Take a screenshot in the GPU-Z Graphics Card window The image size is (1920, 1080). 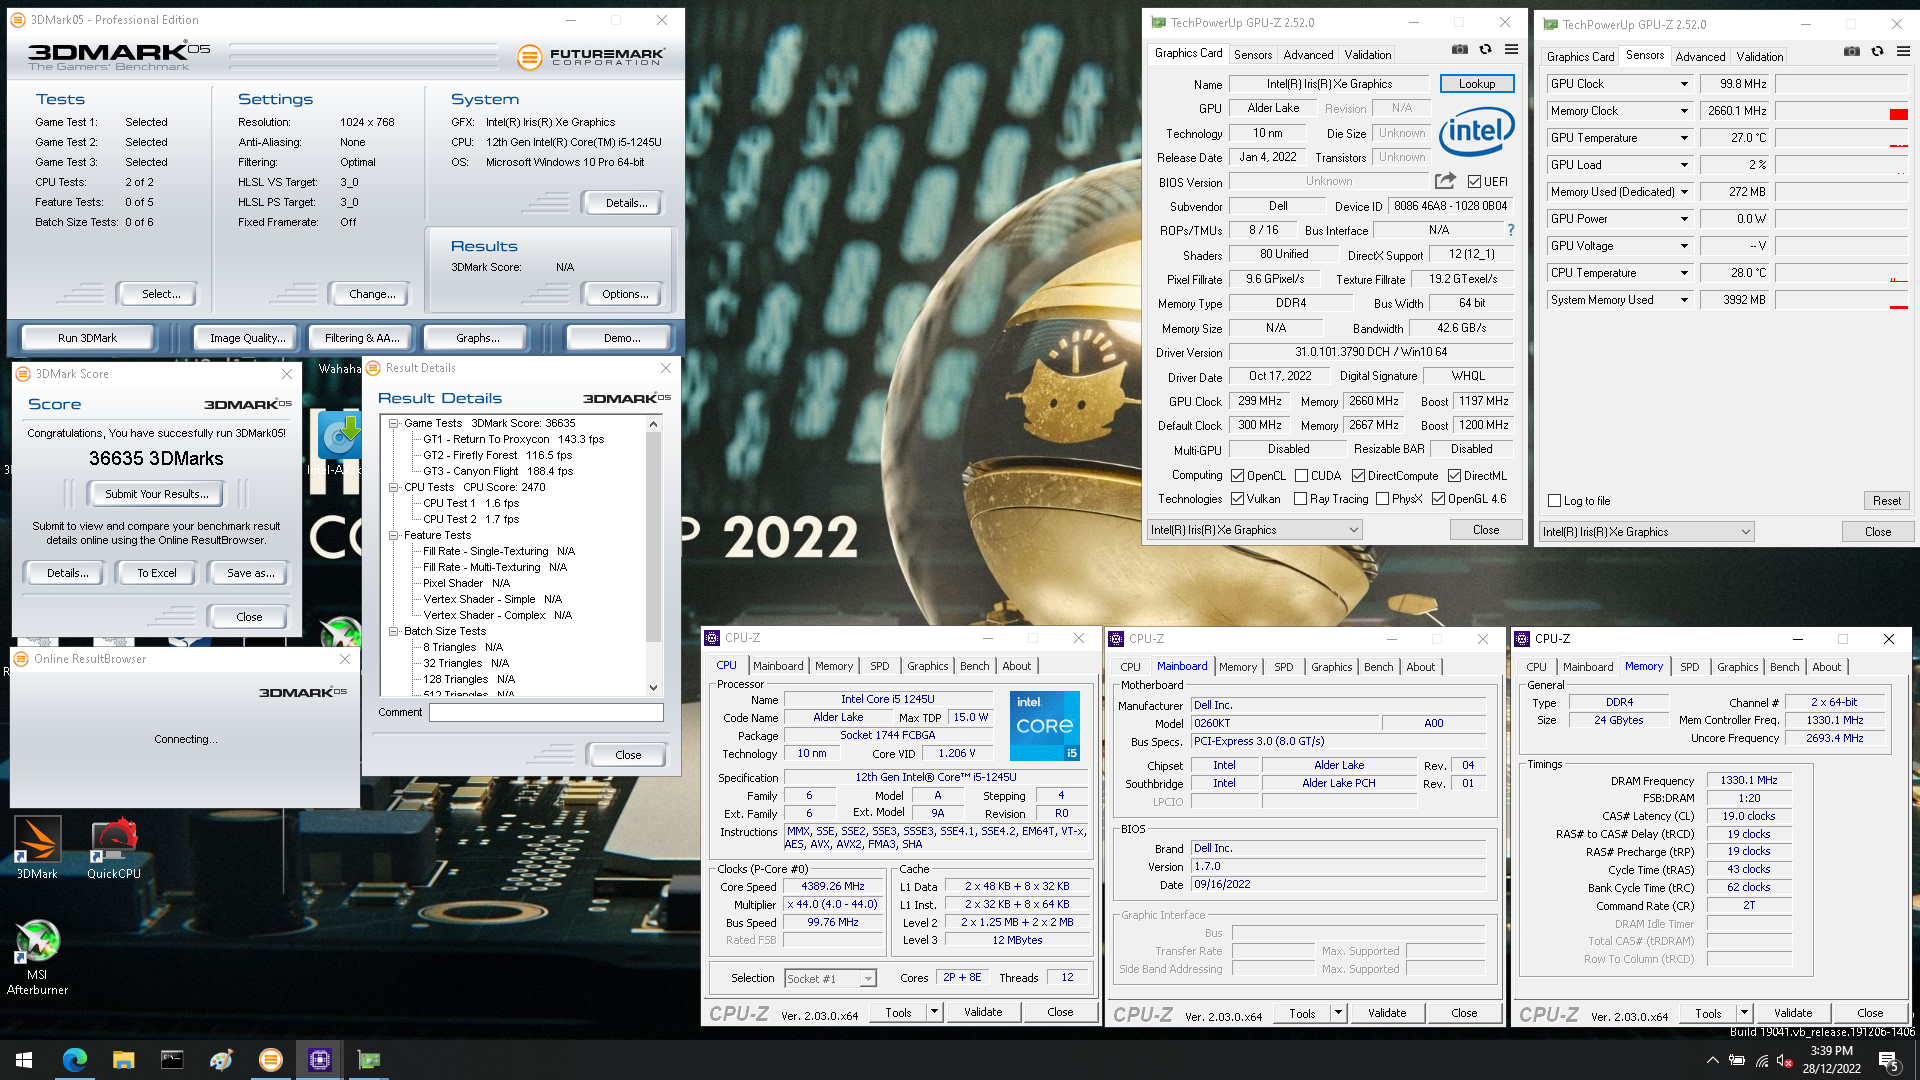click(1460, 49)
